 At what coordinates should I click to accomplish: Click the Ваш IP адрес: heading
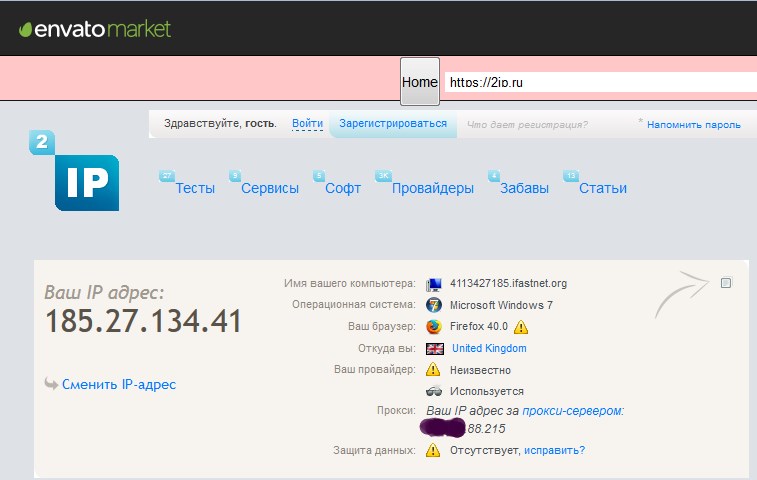104,293
